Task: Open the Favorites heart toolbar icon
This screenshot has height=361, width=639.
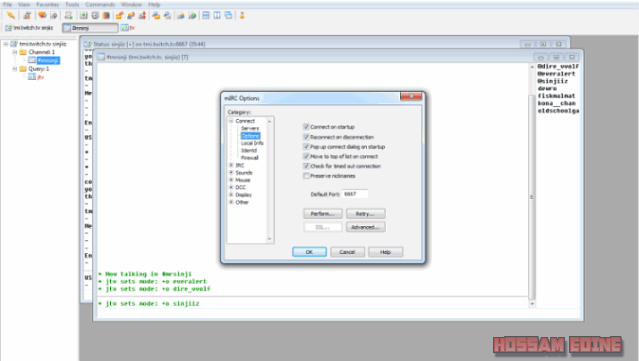Action: coord(42,15)
